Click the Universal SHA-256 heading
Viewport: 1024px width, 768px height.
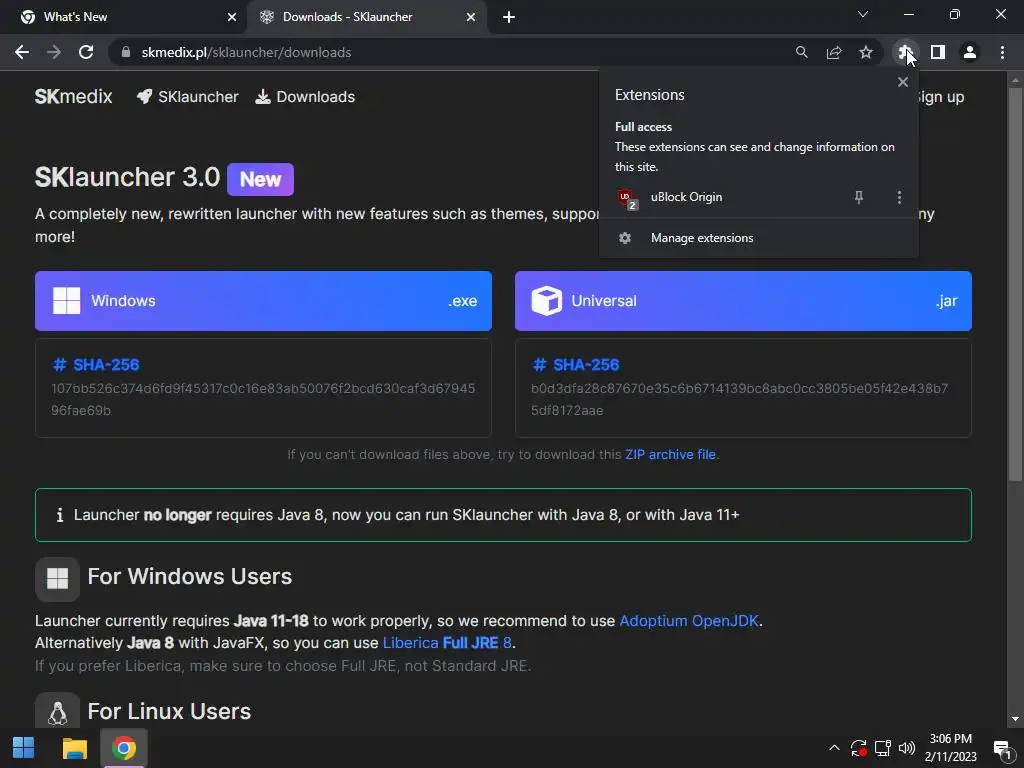click(x=576, y=364)
